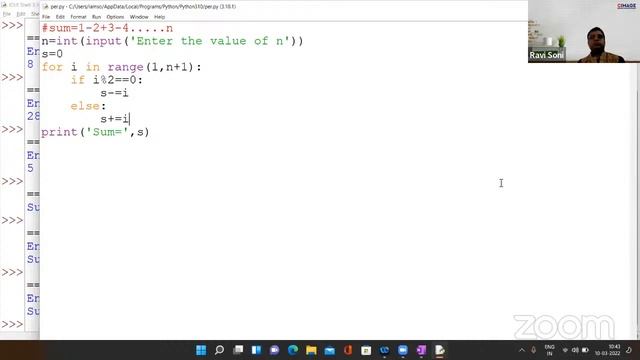Click the line 's=0'

coord(52,54)
